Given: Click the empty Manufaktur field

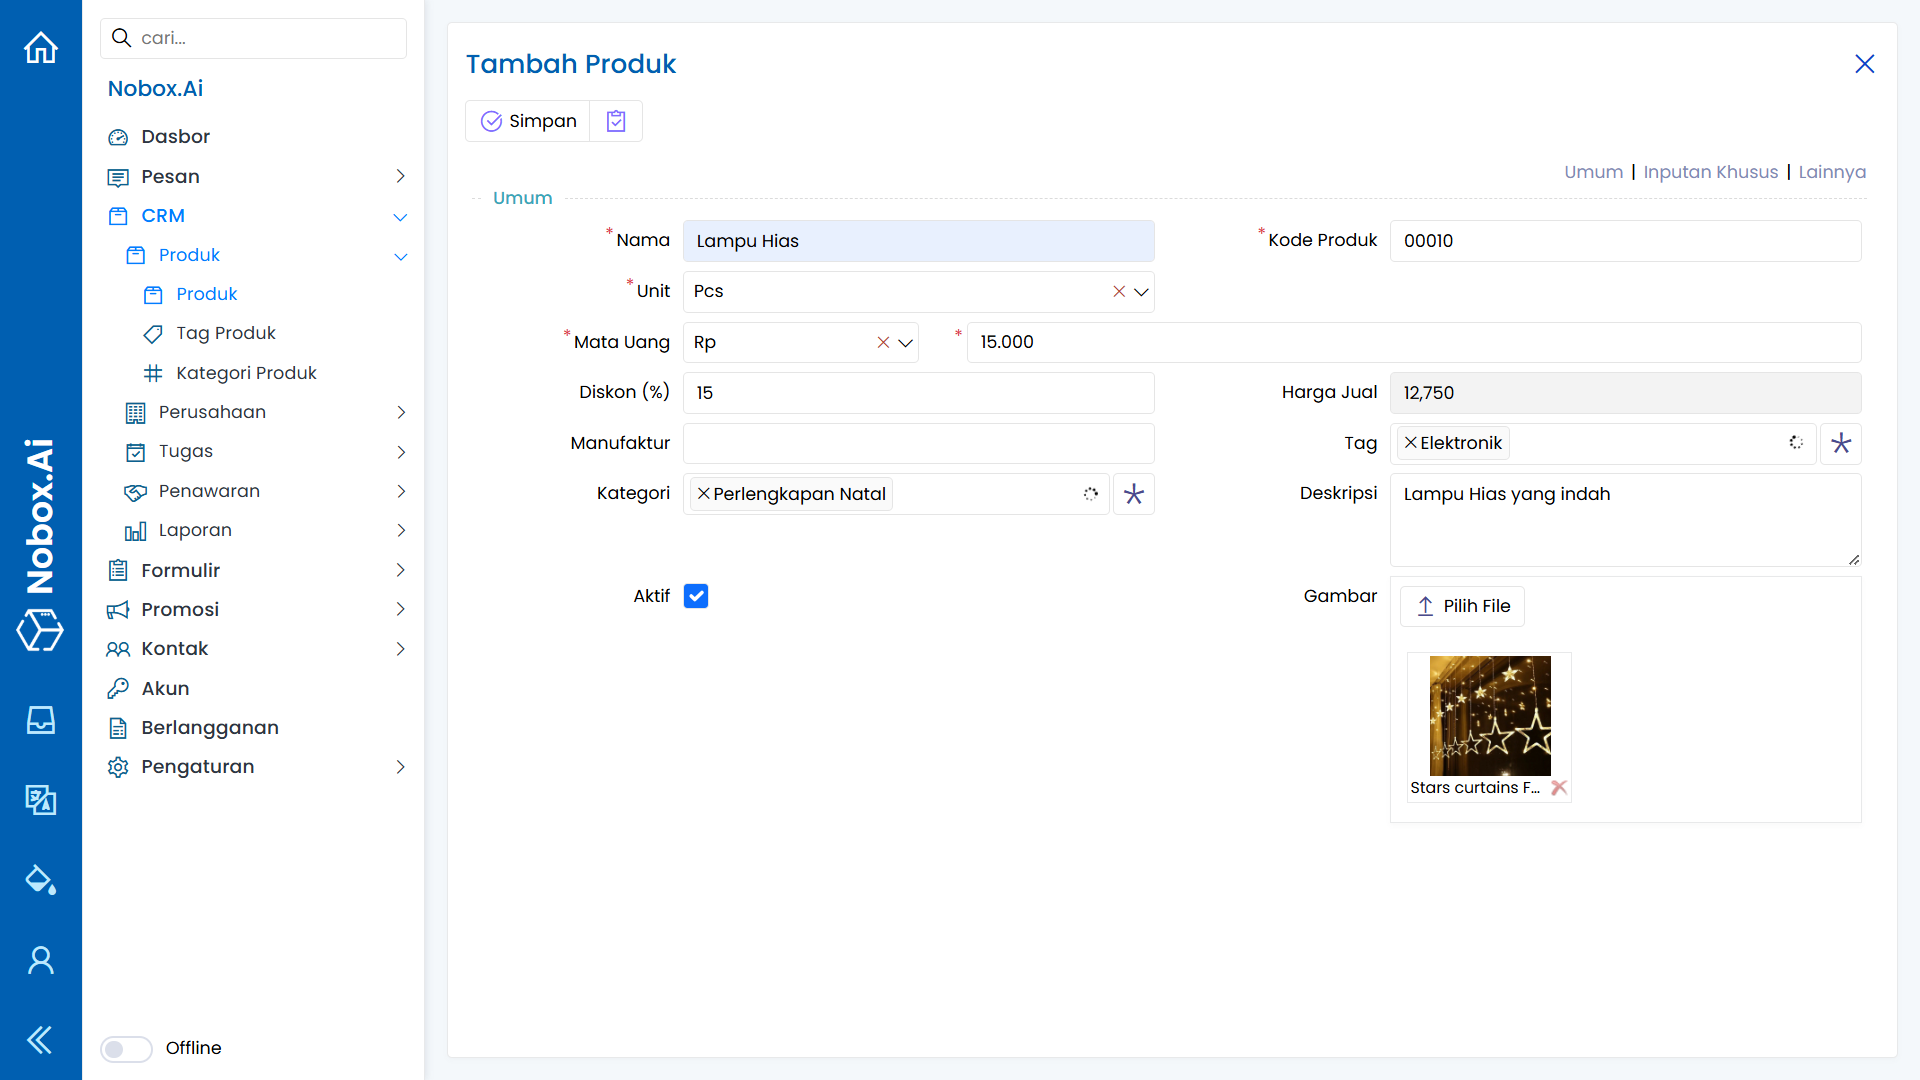Looking at the screenshot, I should (x=918, y=443).
